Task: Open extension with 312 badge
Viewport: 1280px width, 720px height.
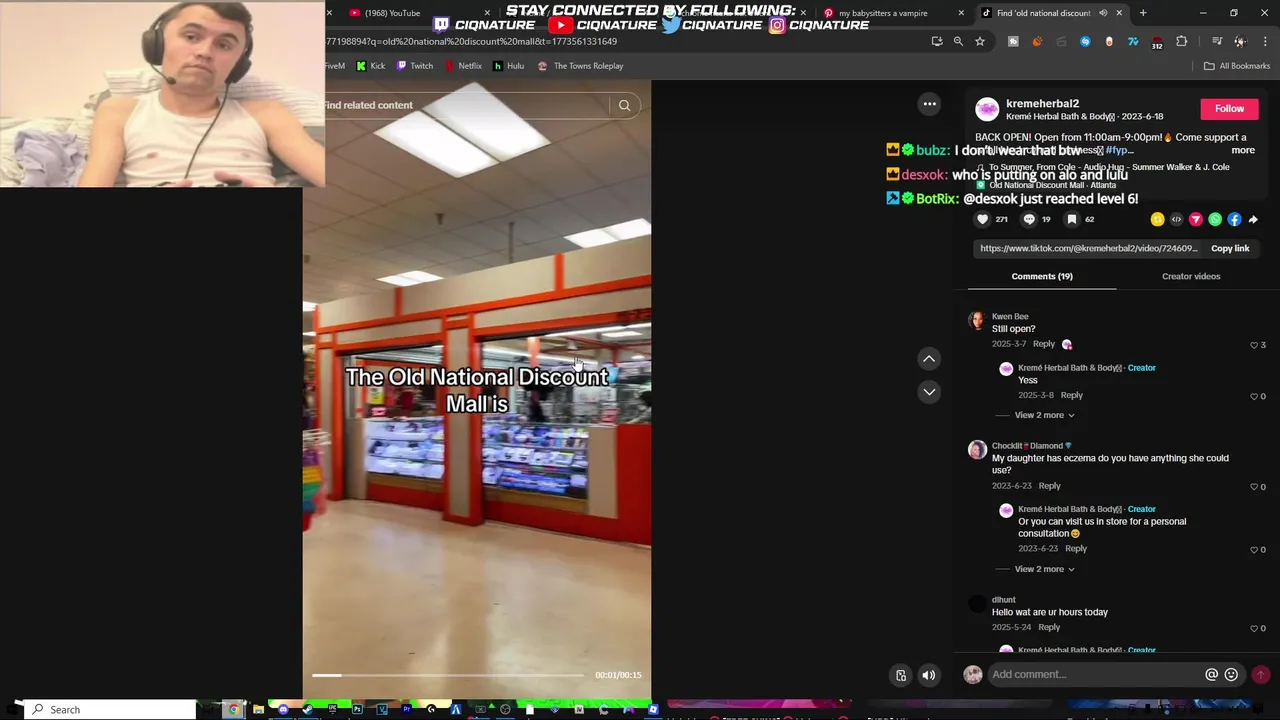Action: coord(1157,42)
